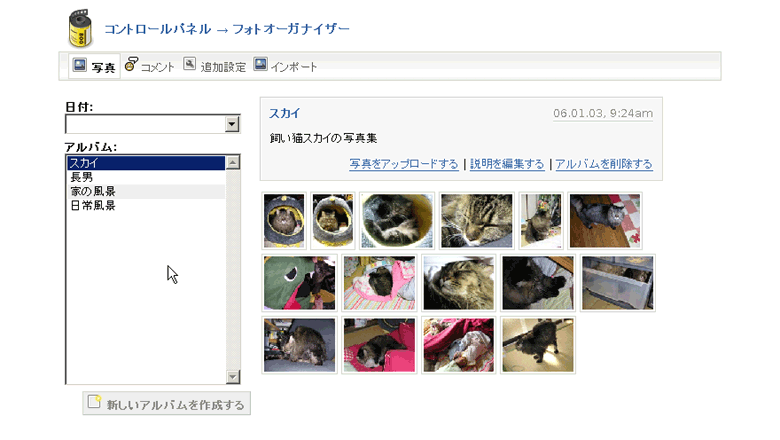Image resolution: width=780 pixels, height=440 pixels.
Task: Click the album list scroll-down arrow
Action: [233, 377]
